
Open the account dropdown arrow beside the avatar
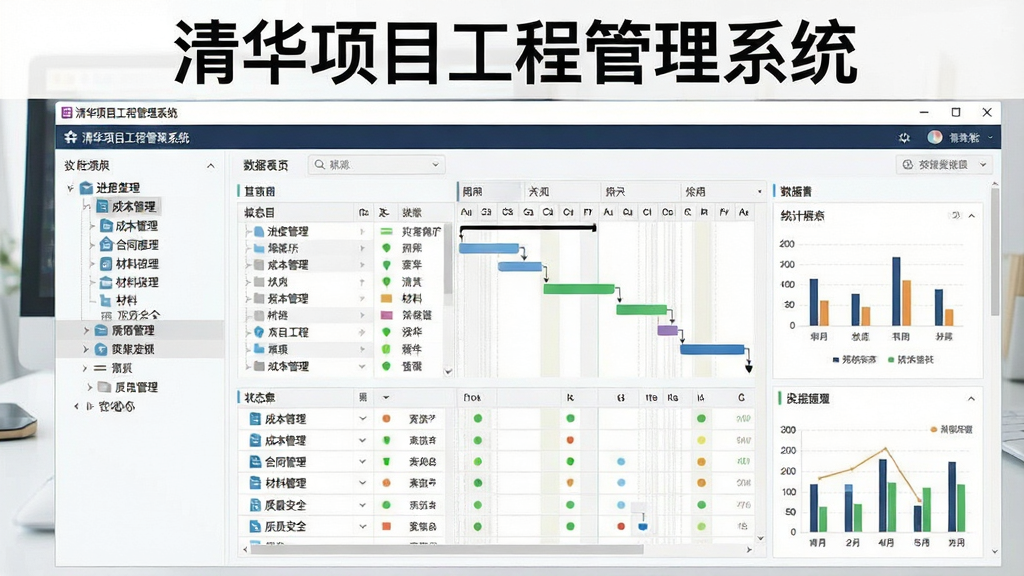click(991, 137)
